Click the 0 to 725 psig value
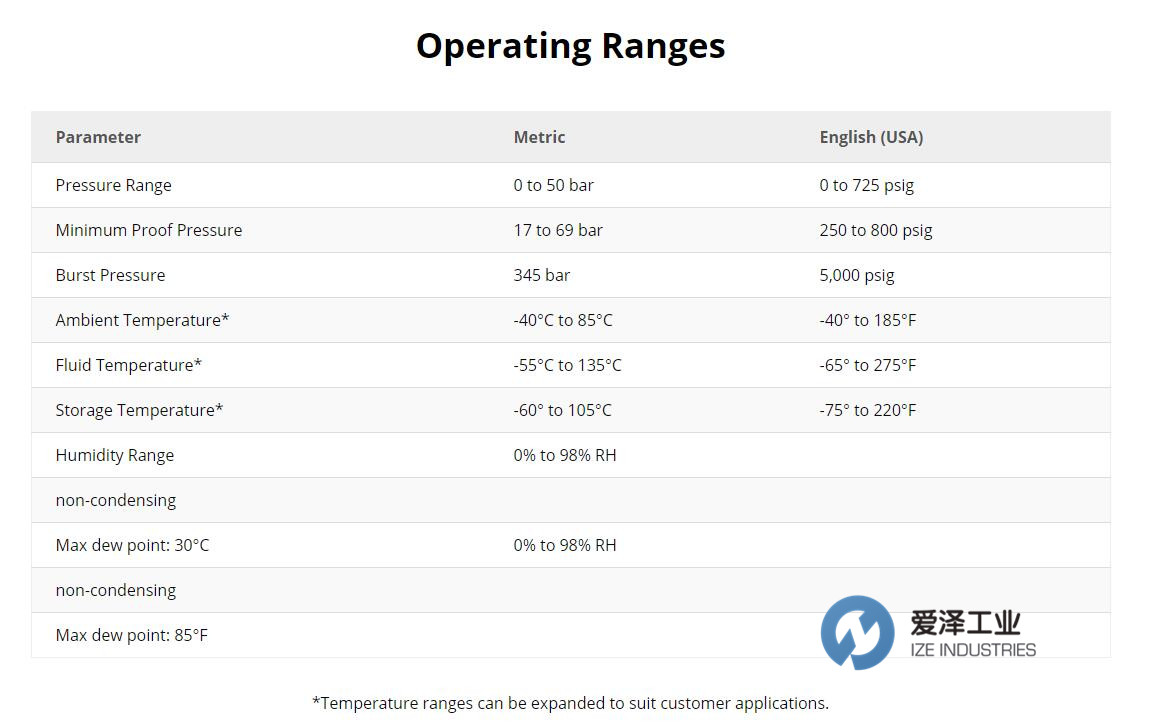The height and width of the screenshot is (724, 1154). pyautogui.click(x=866, y=185)
